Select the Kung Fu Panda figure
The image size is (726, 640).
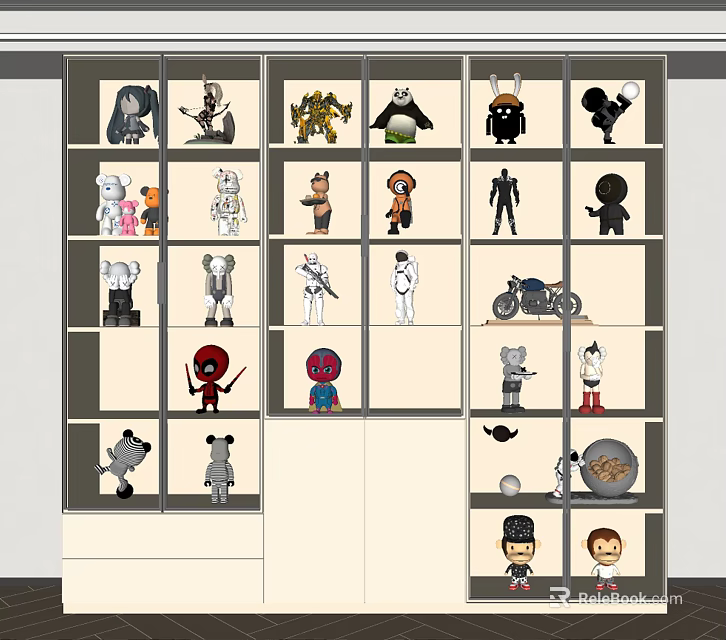401,115
